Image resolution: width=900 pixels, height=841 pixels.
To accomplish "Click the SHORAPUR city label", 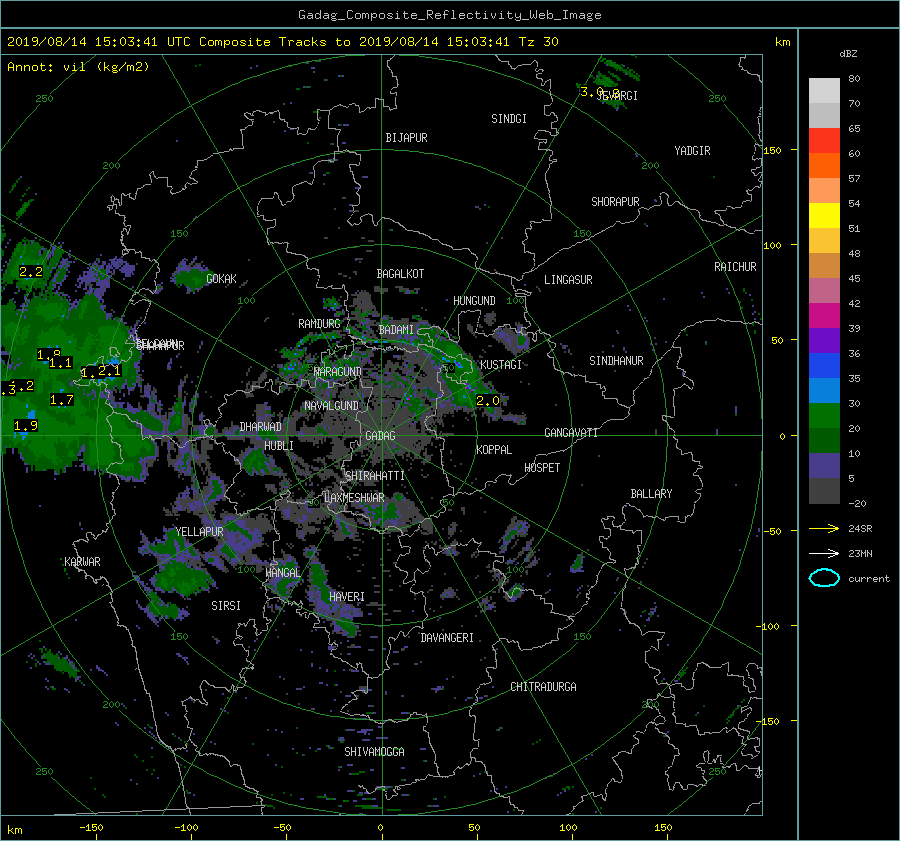I will 615,202.
